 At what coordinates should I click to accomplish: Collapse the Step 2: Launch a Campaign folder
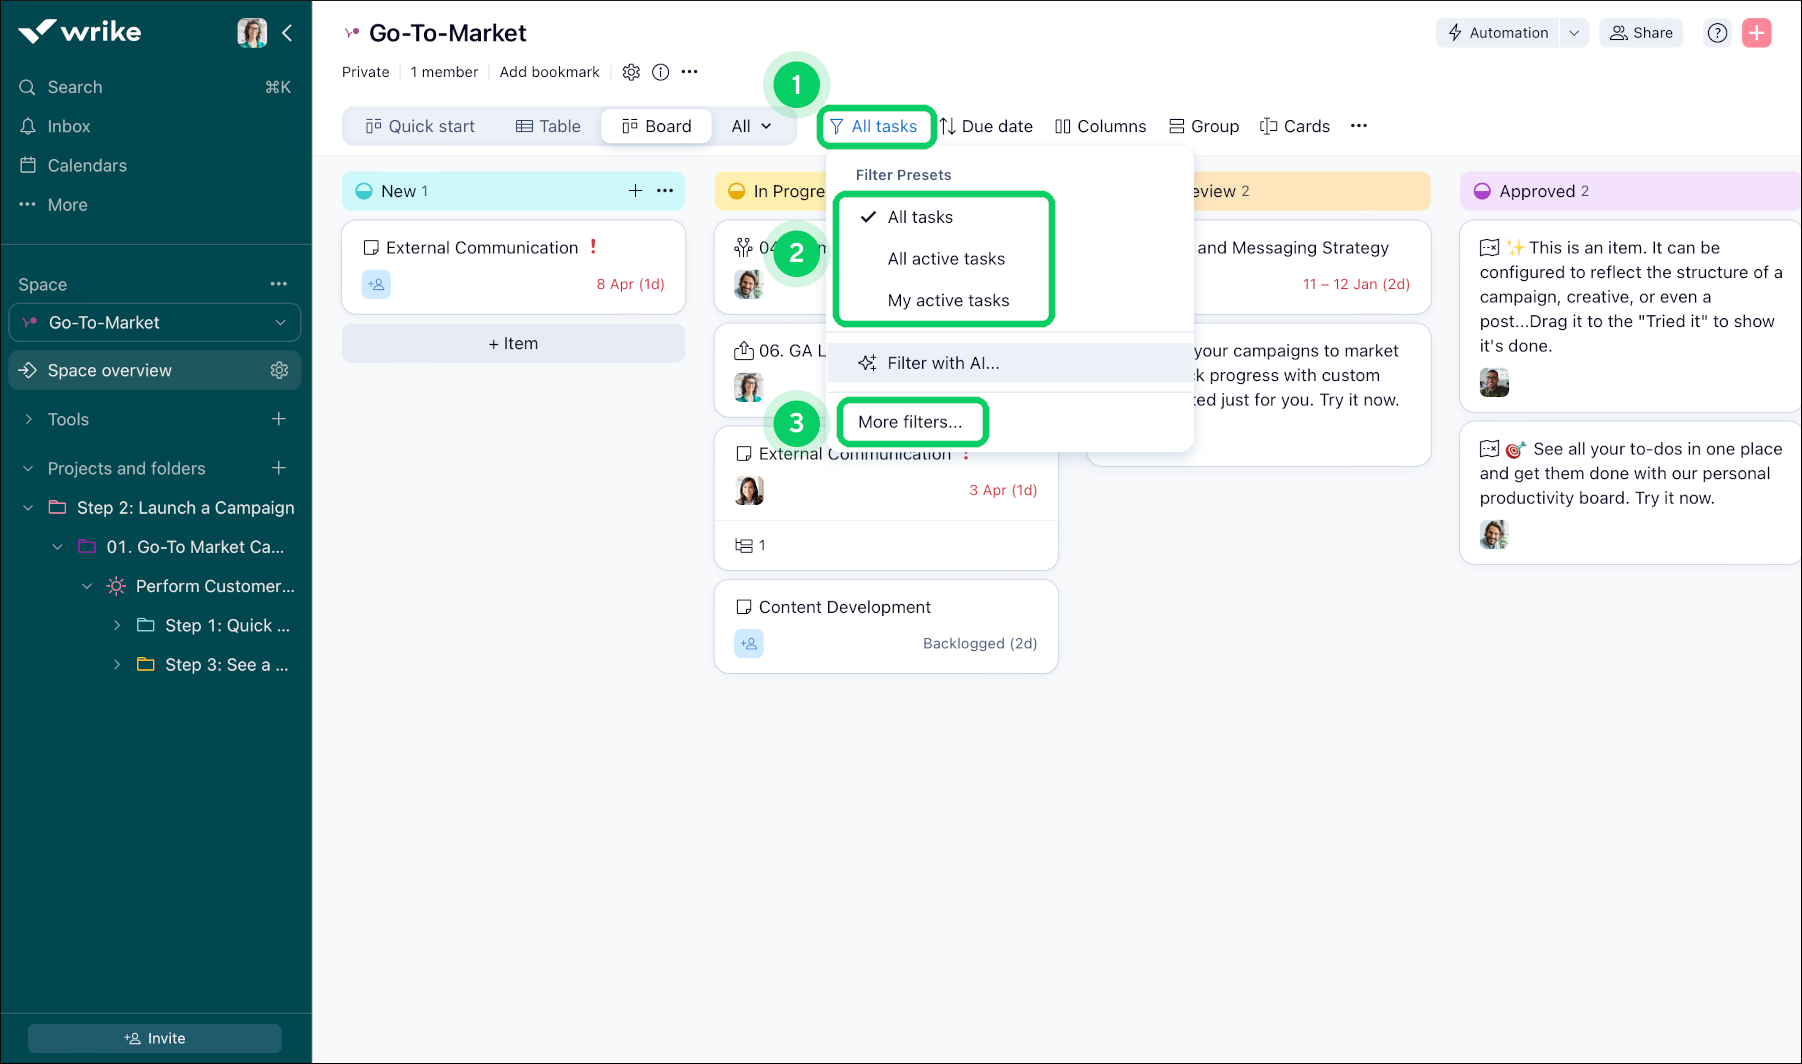[27, 507]
